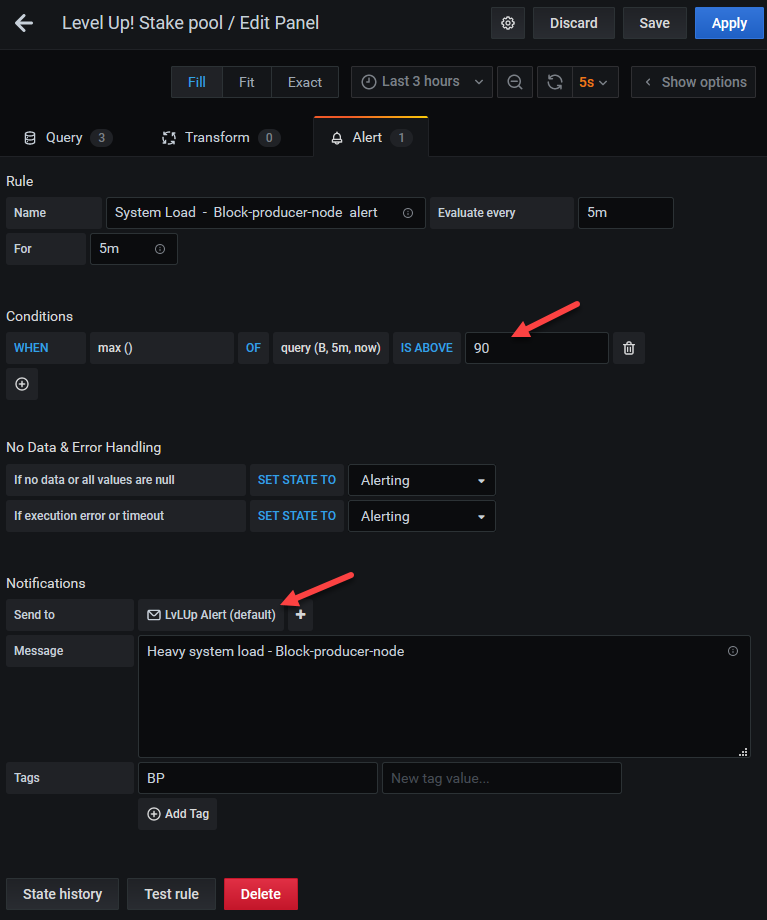Switch to Fit display mode

246,82
